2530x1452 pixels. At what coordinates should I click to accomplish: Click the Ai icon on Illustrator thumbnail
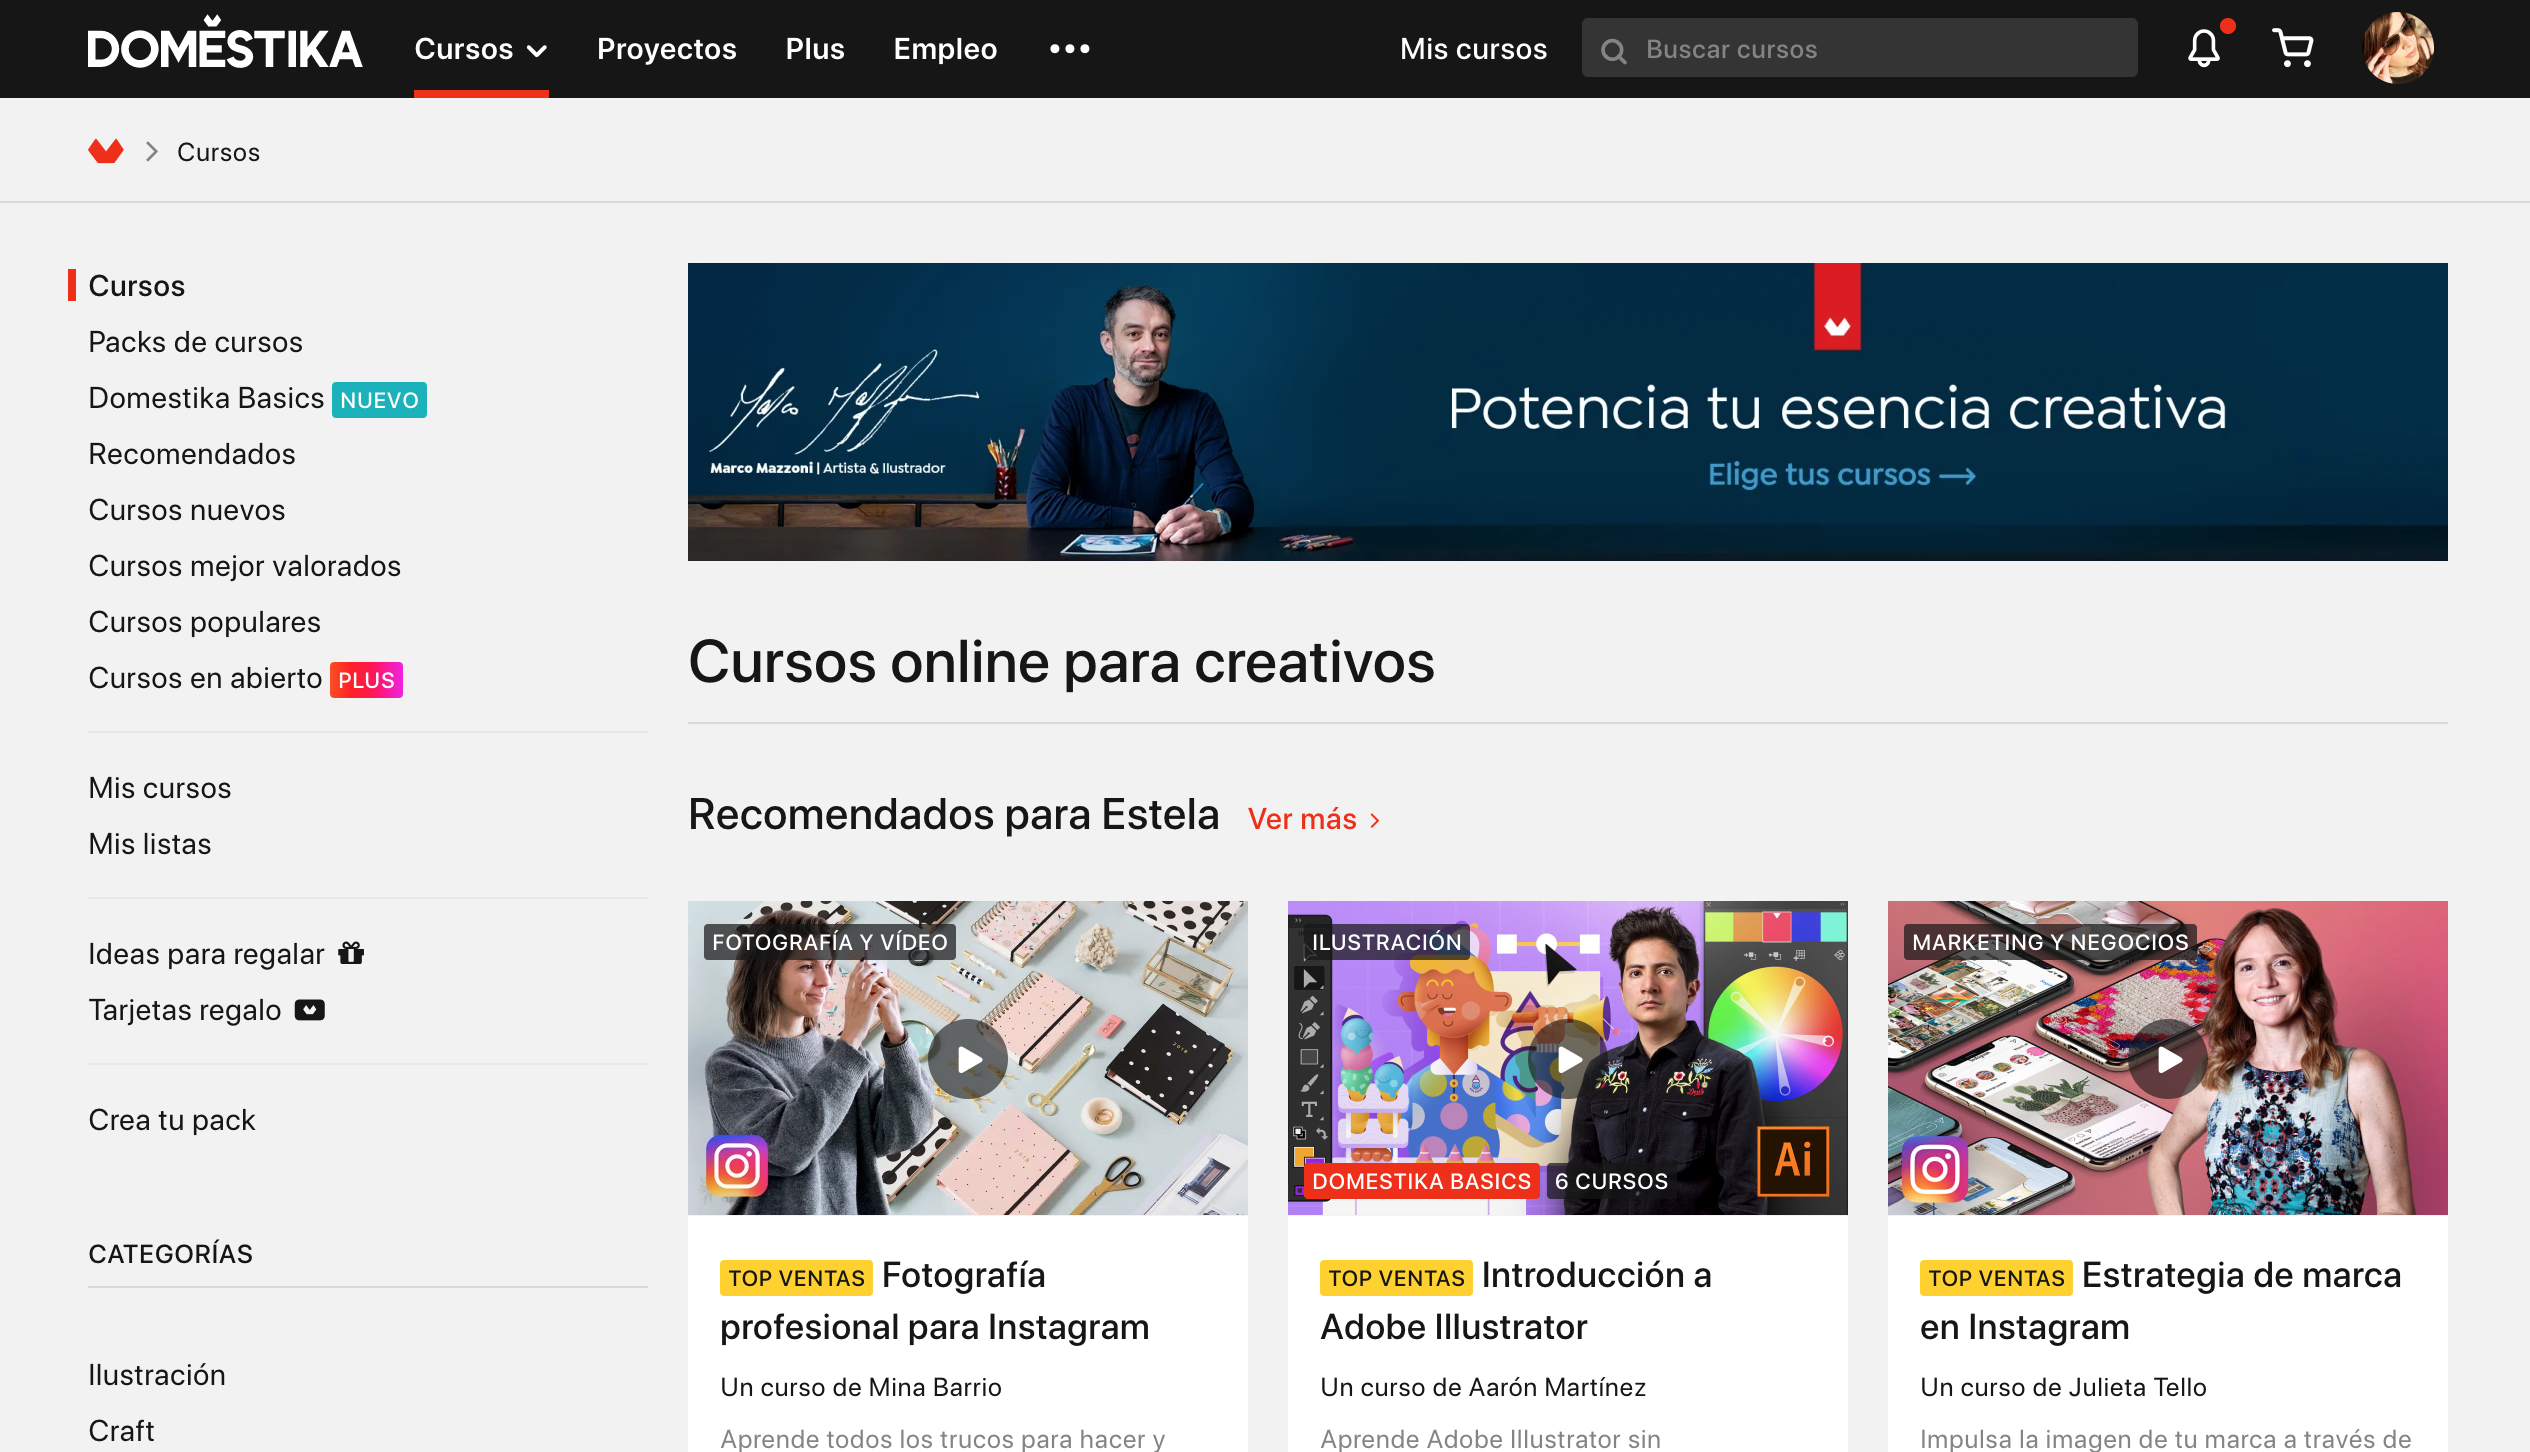click(1794, 1161)
